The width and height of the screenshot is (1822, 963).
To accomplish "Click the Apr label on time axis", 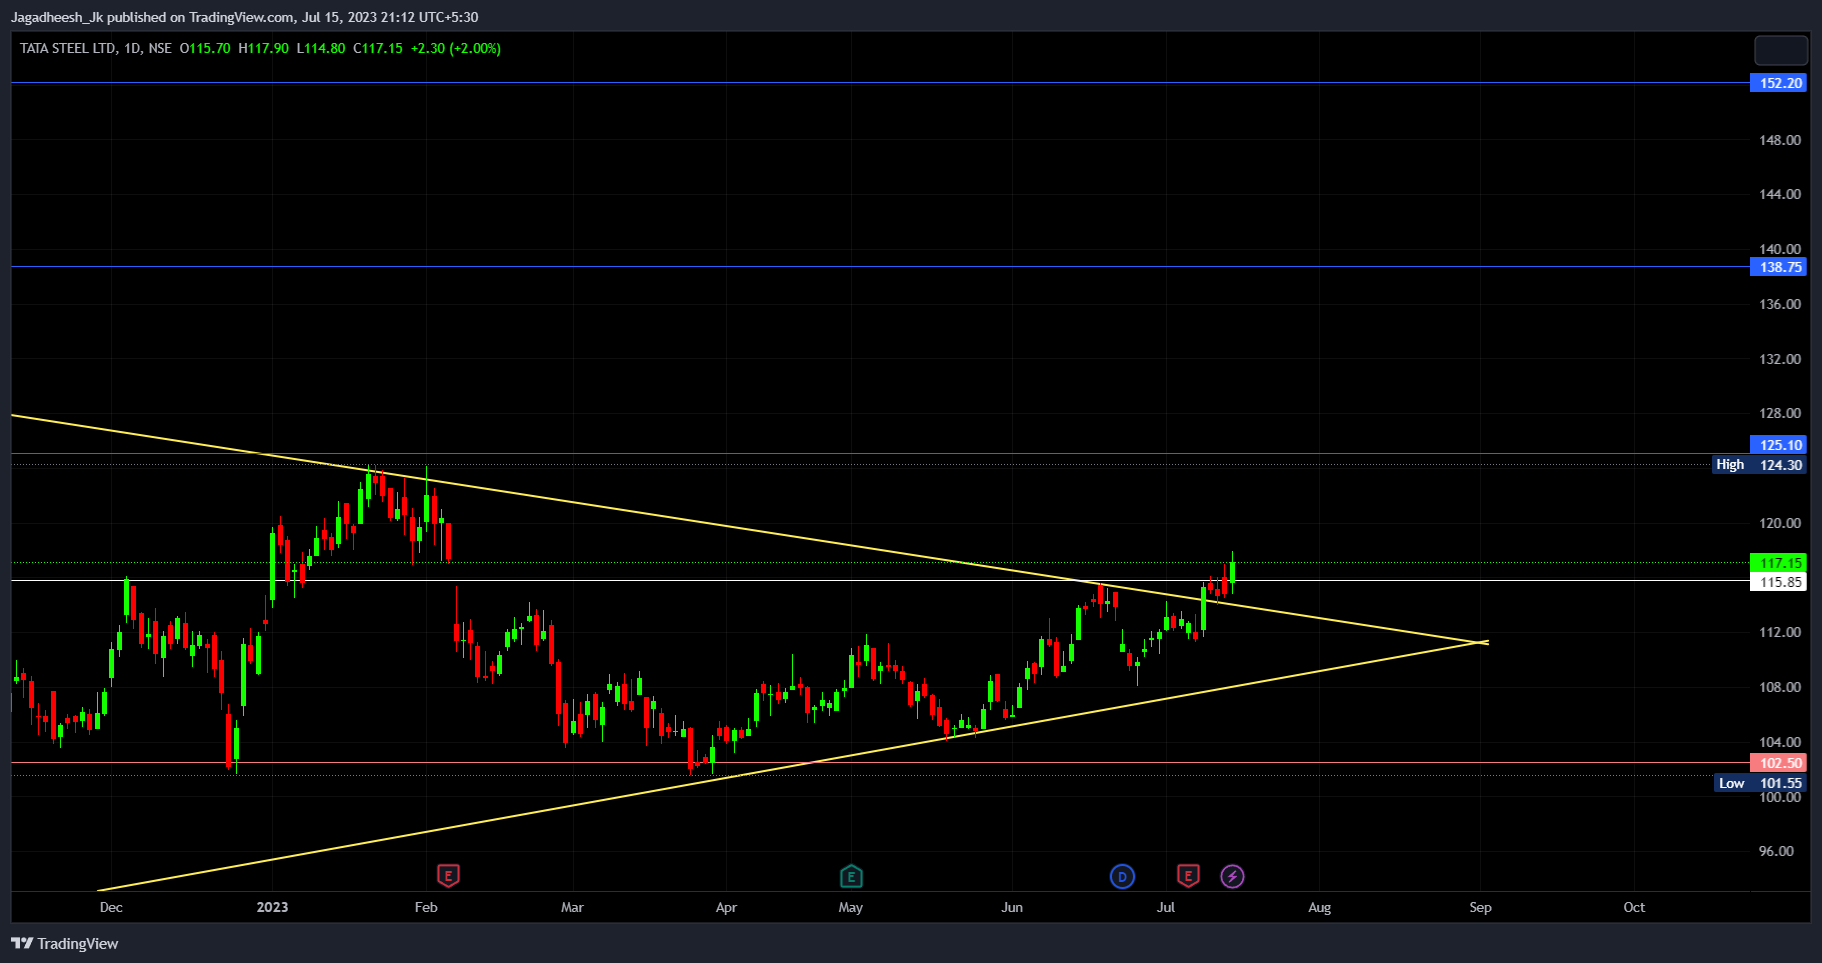I will point(726,907).
